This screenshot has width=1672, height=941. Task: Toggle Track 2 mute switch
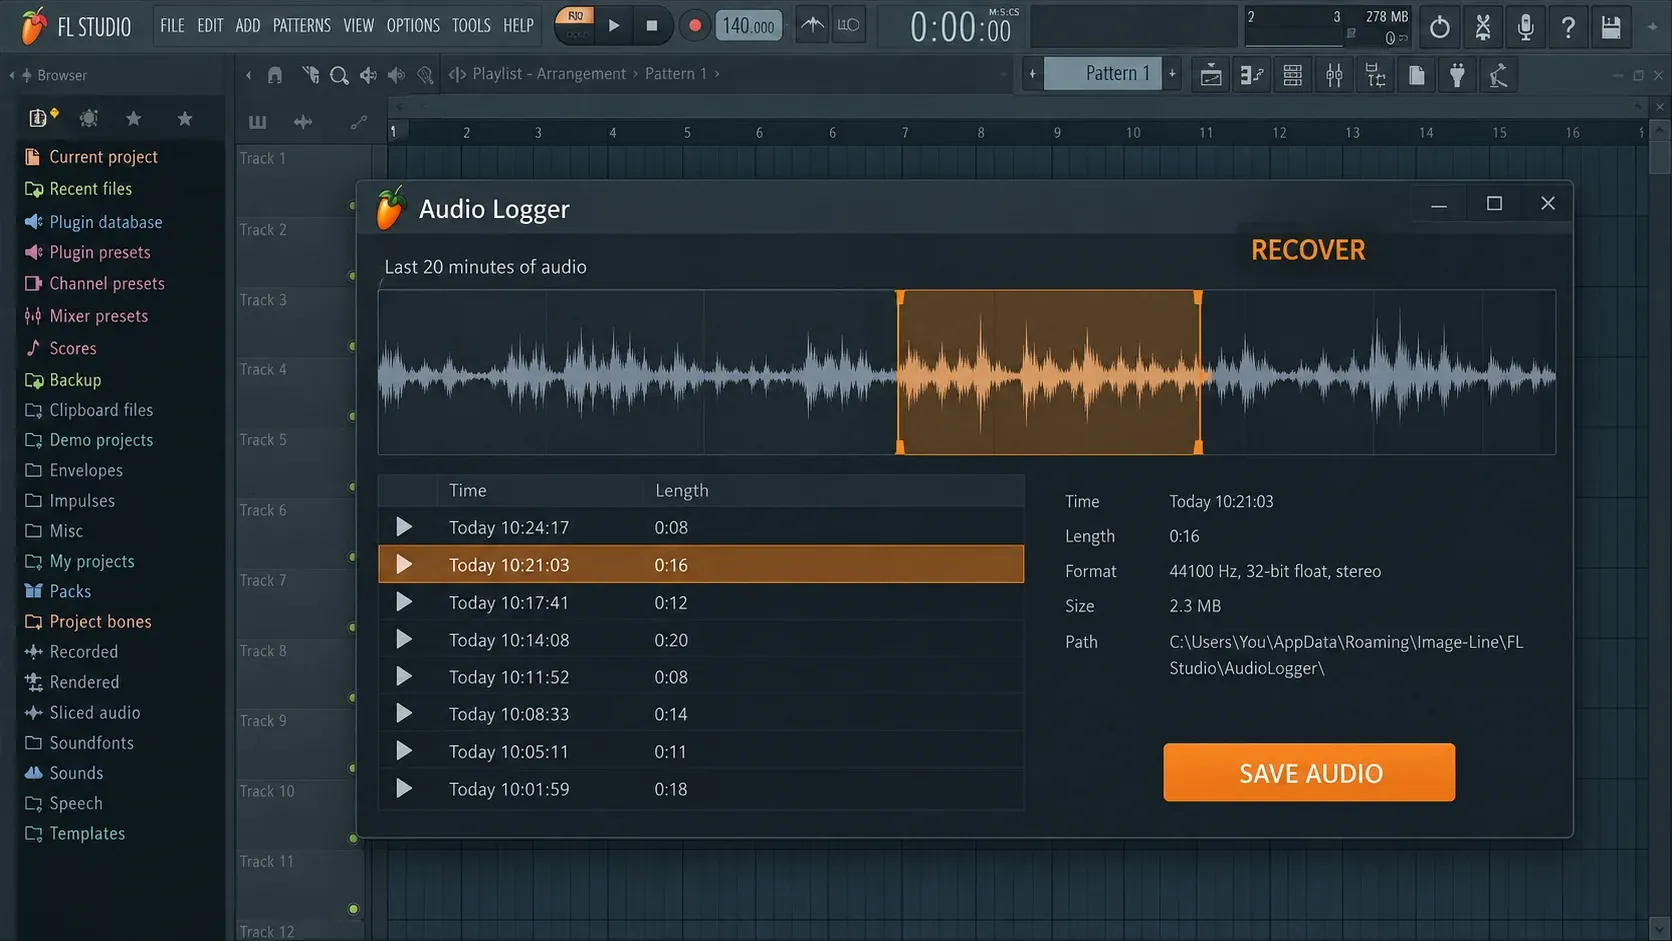coord(353,275)
